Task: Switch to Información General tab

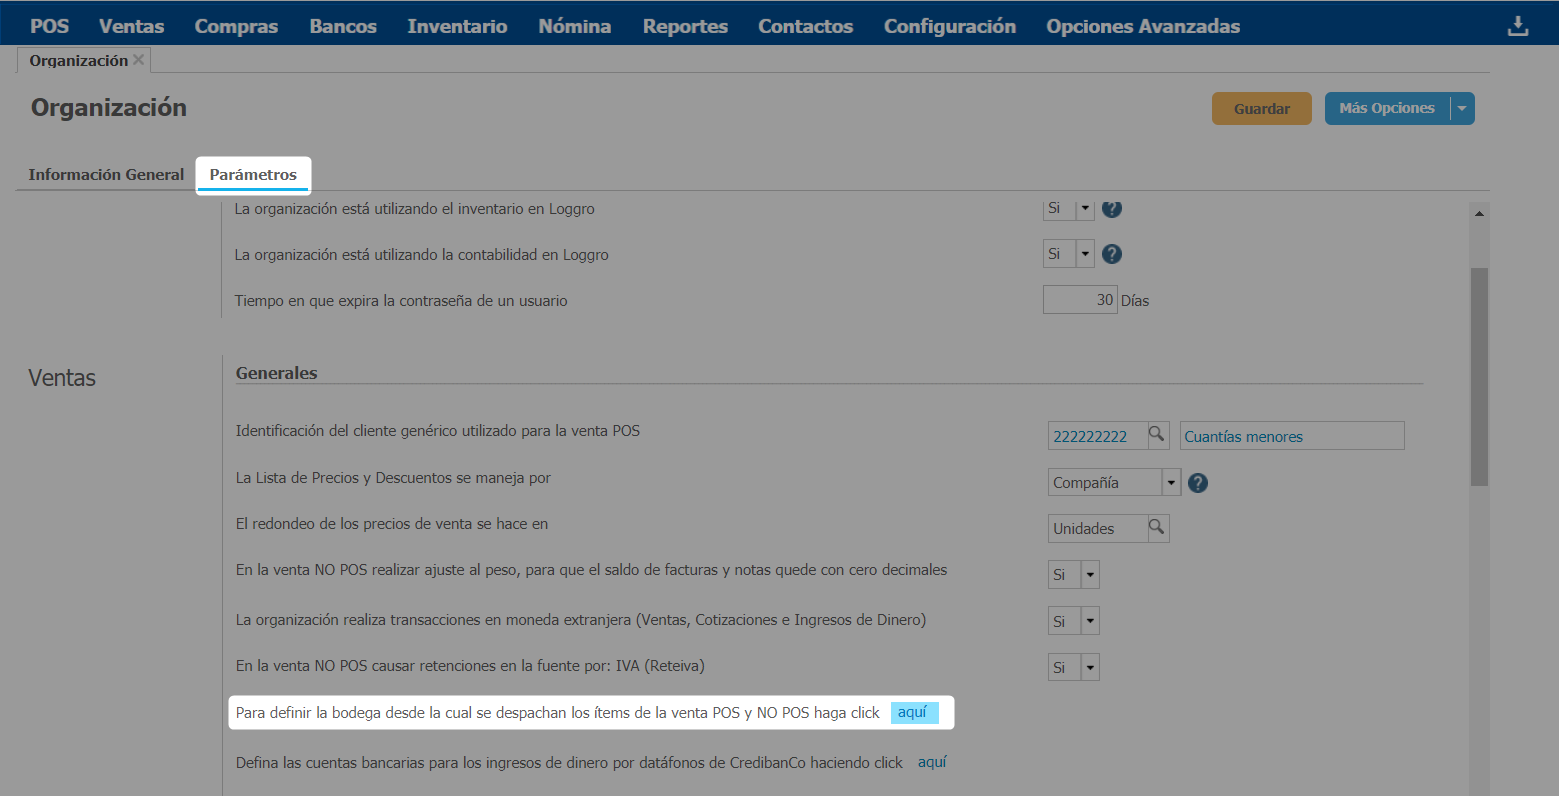Action: pyautogui.click(x=106, y=174)
